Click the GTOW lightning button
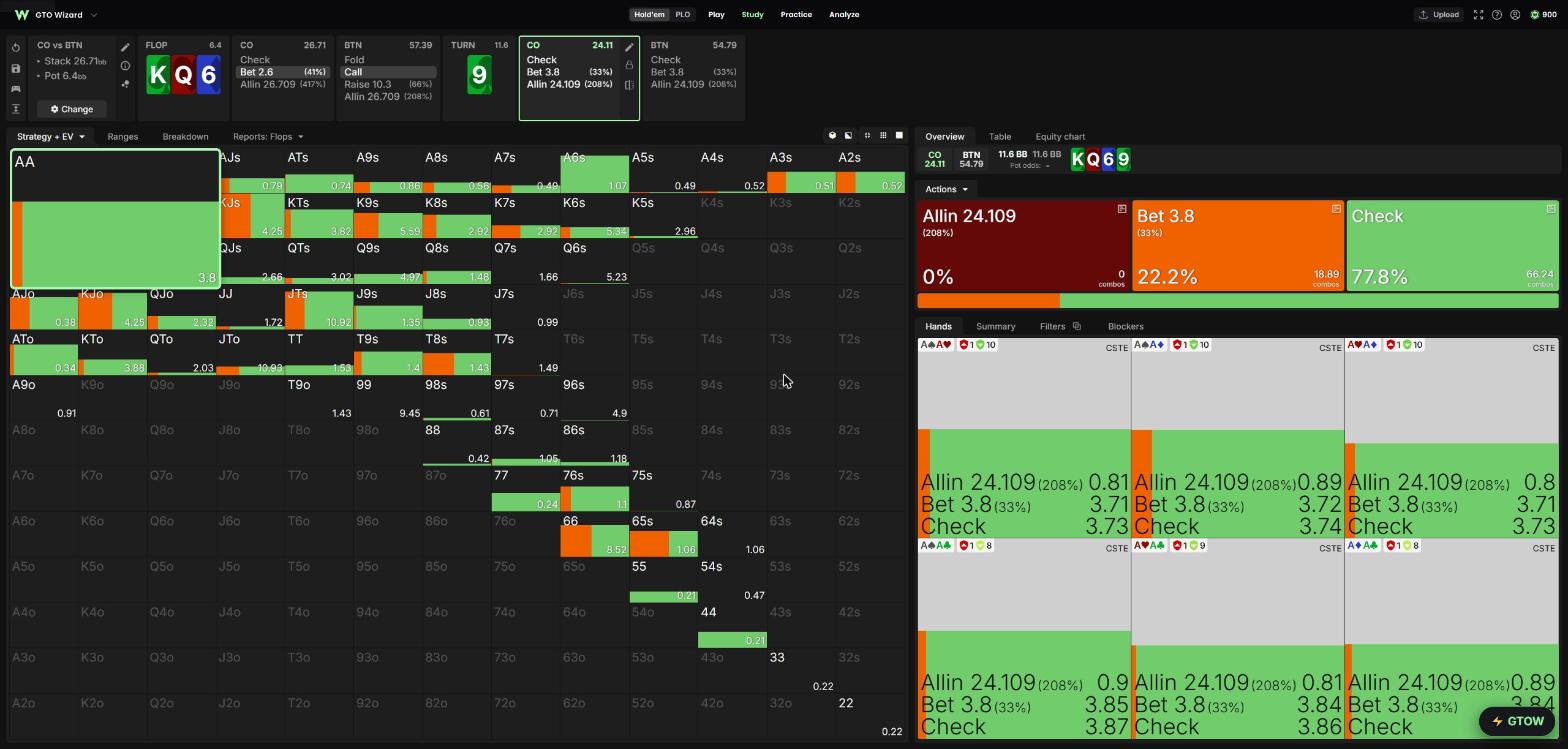 coord(1517,721)
